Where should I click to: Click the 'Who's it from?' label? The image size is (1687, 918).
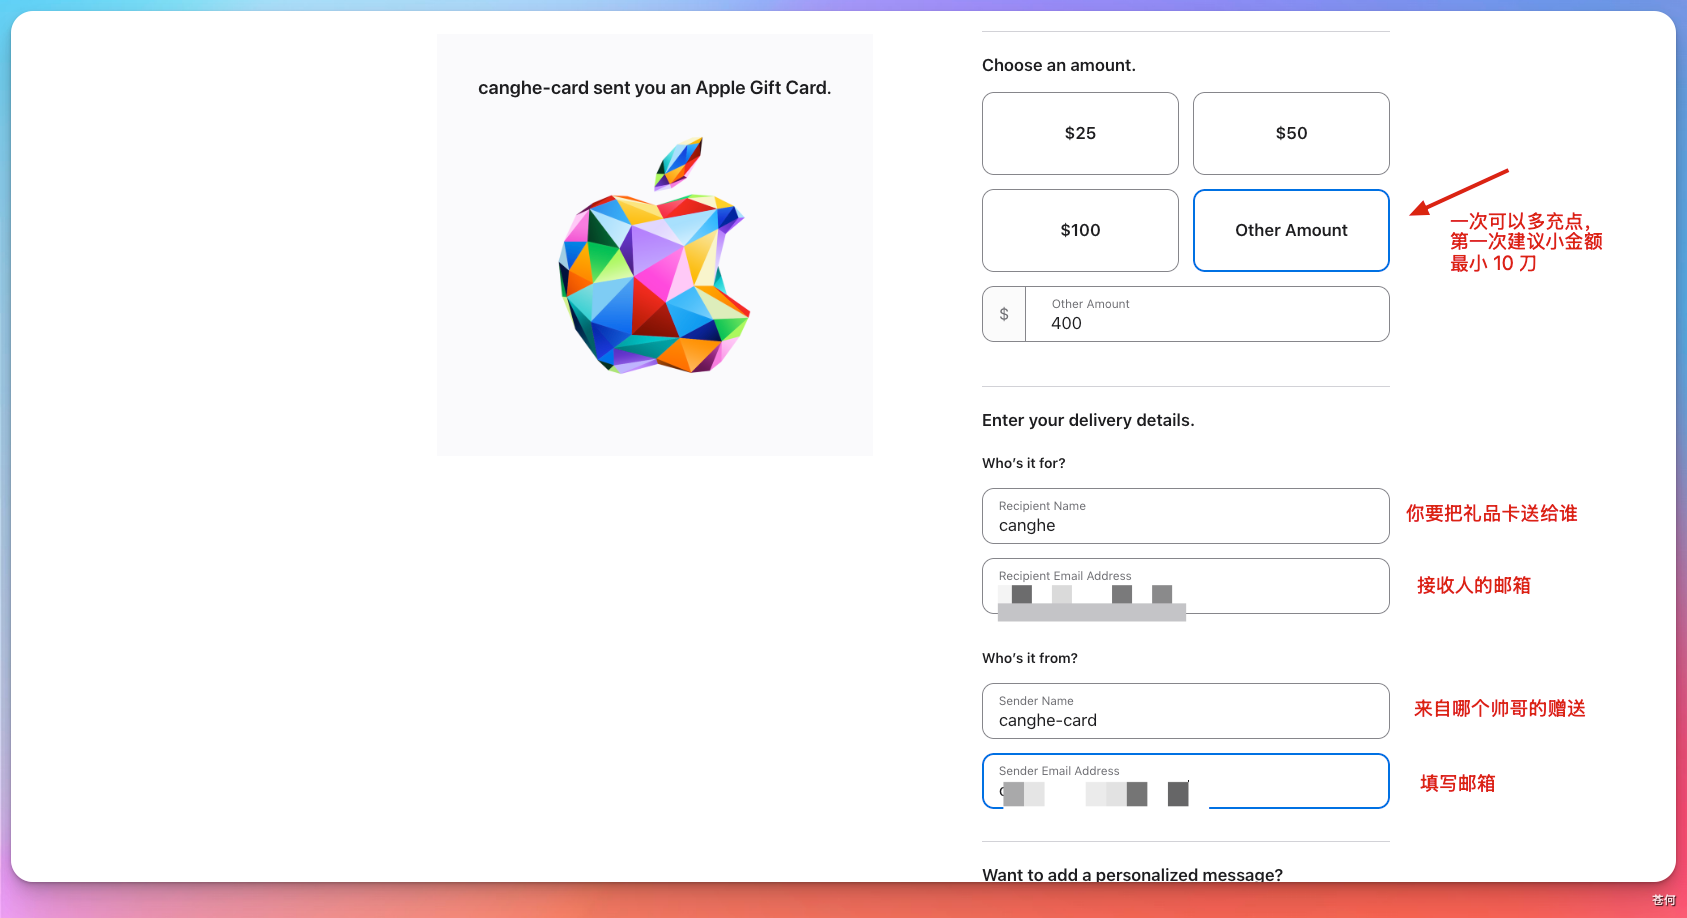[x=1030, y=658]
